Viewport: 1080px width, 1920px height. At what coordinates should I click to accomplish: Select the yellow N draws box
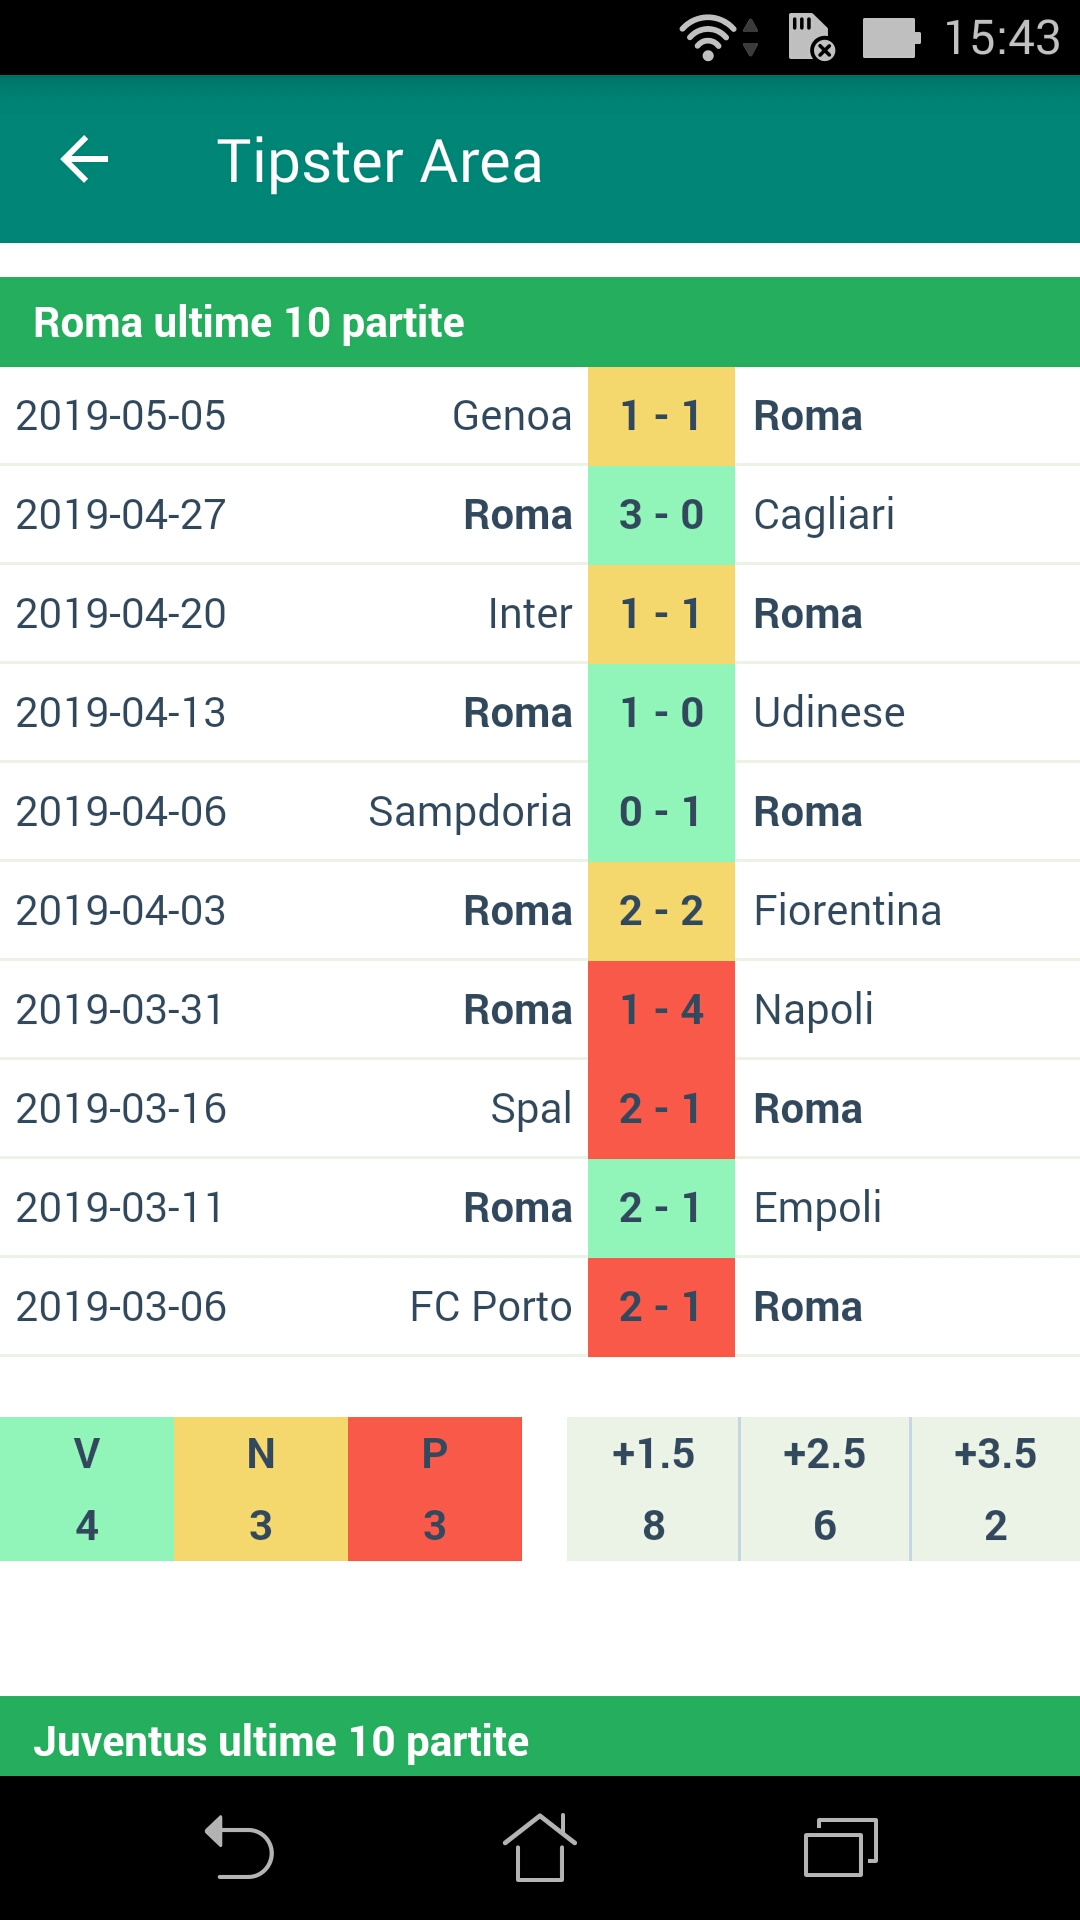tap(261, 1489)
